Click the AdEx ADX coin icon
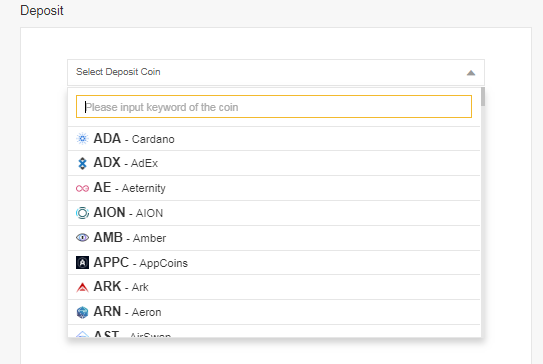The image size is (543, 364). coord(82,163)
